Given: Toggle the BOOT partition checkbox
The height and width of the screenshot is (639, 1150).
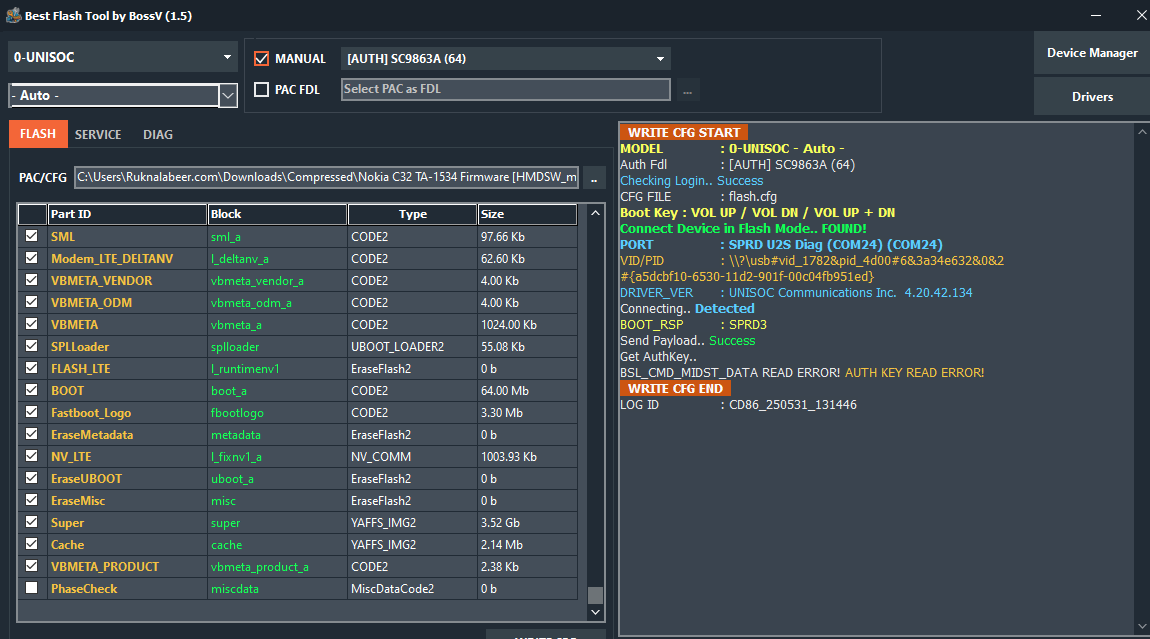Looking at the screenshot, I should point(31,390).
